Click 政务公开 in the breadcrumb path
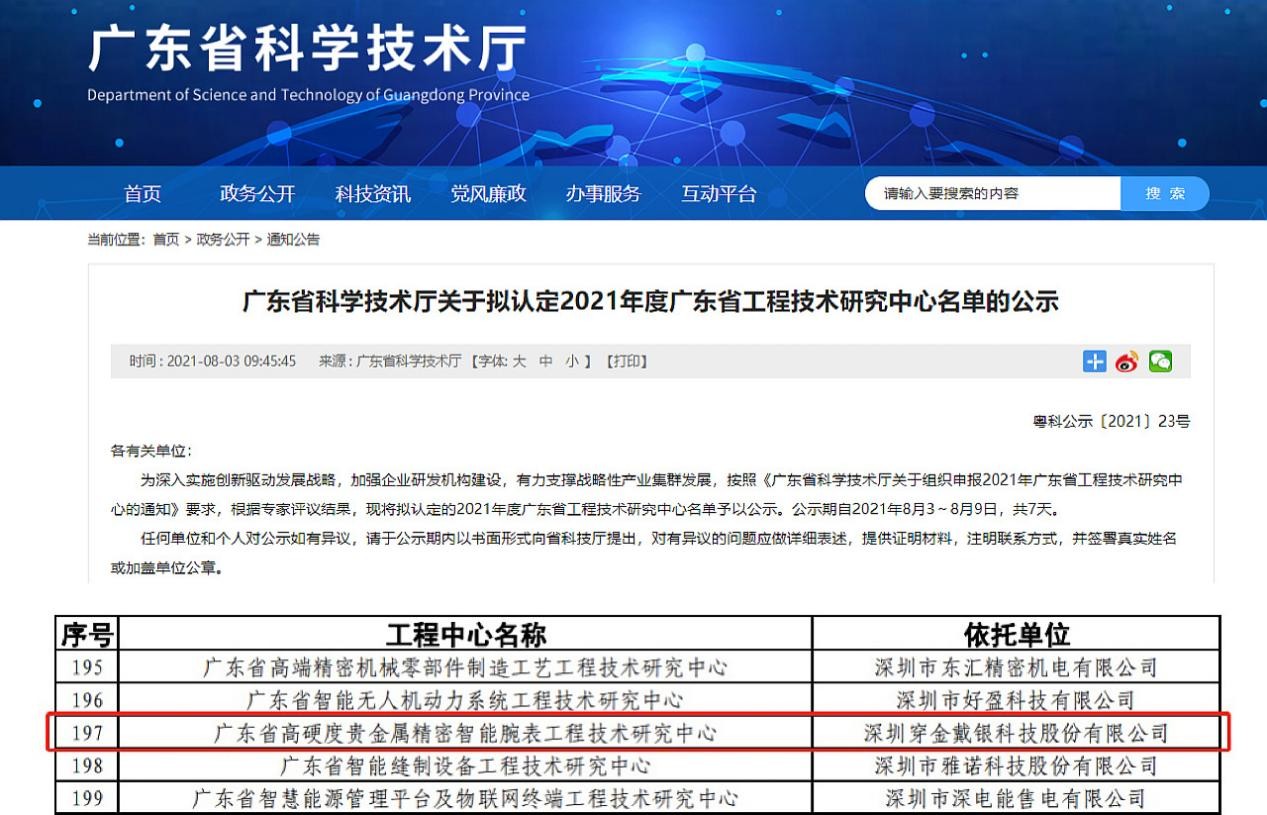 223,239
